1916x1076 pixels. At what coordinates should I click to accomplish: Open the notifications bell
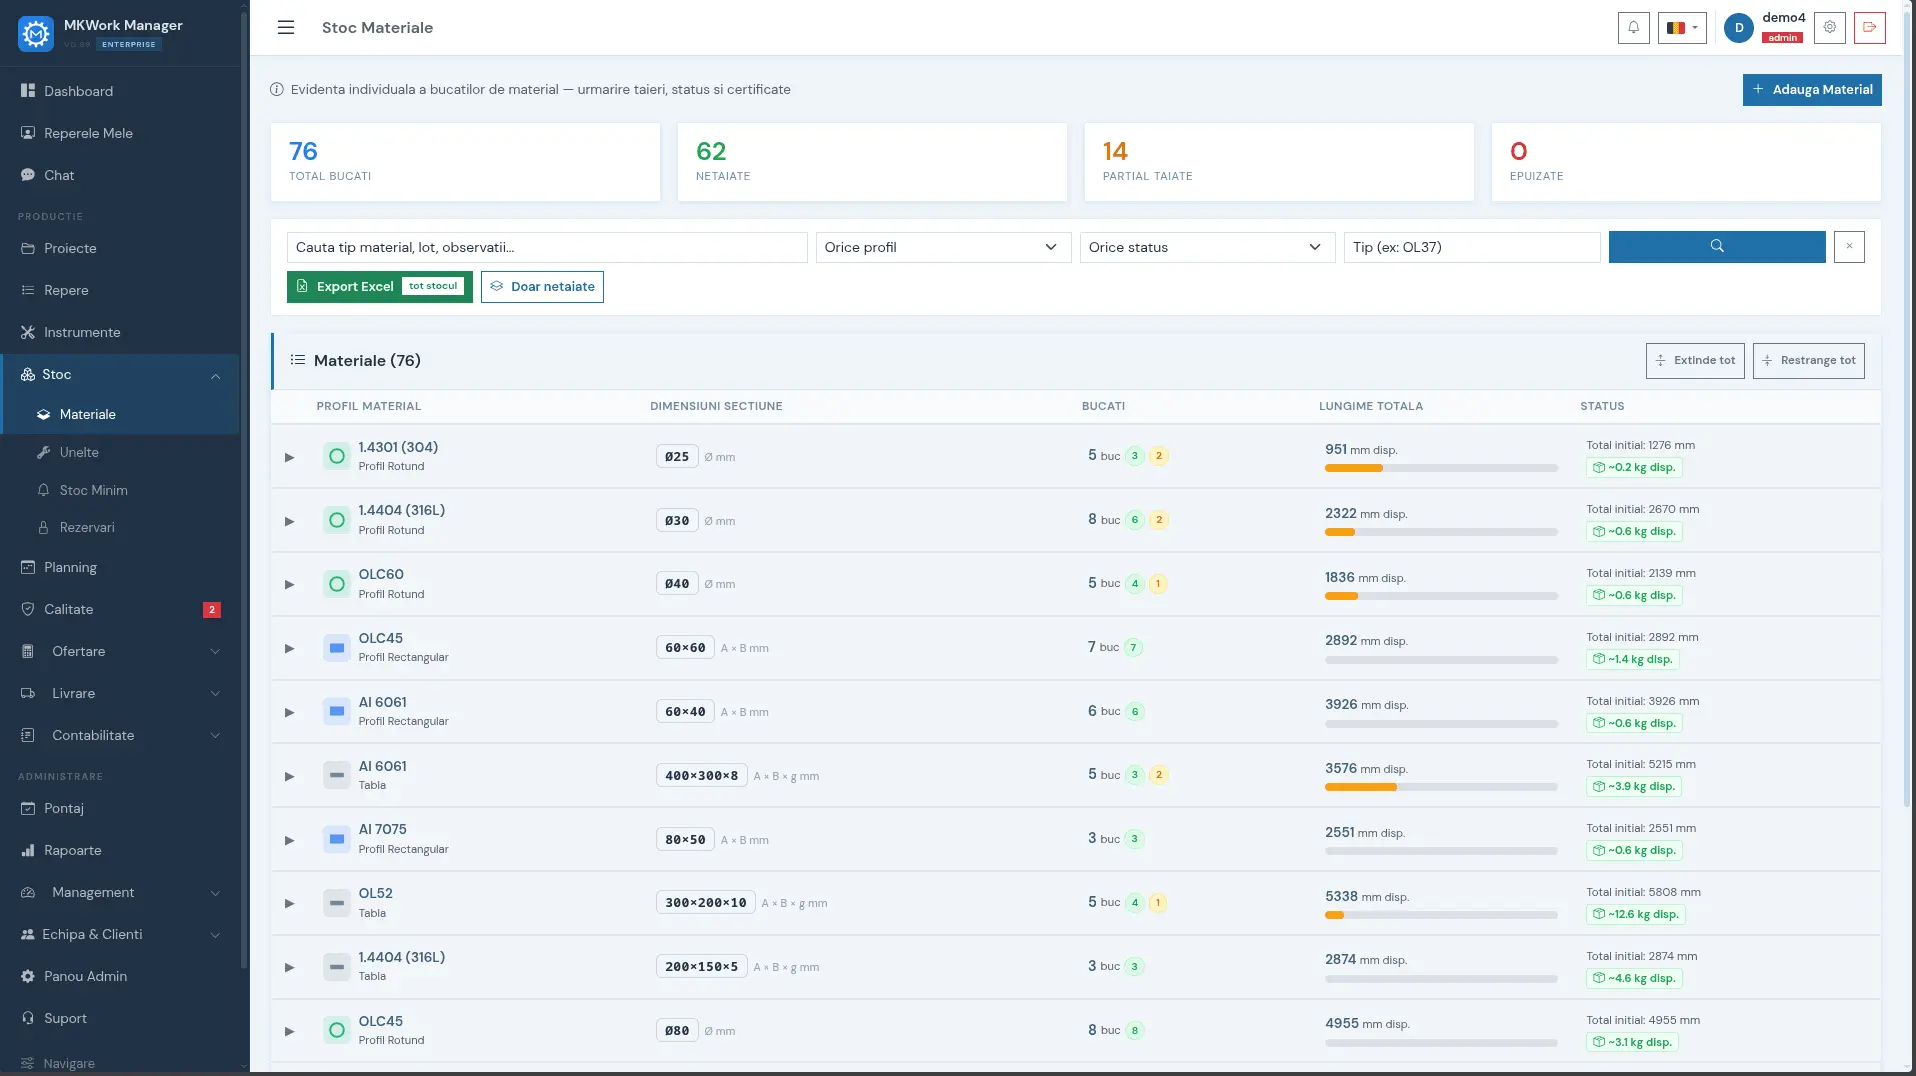coord(1633,28)
